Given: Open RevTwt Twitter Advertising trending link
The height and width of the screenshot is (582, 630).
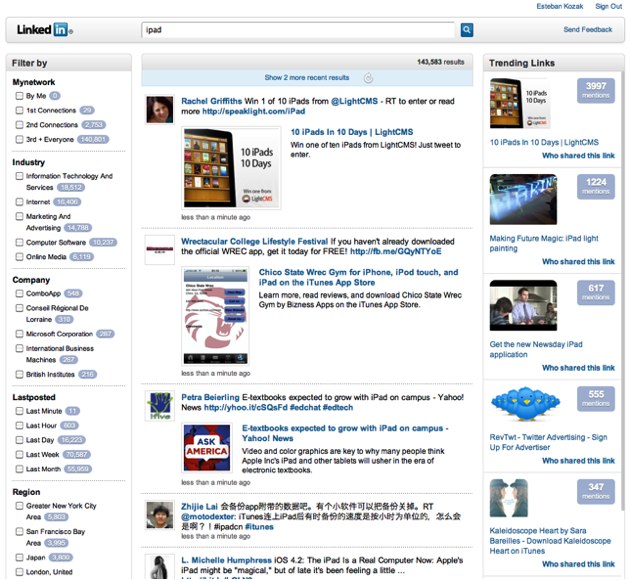Looking at the screenshot, I should click(x=548, y=442).
